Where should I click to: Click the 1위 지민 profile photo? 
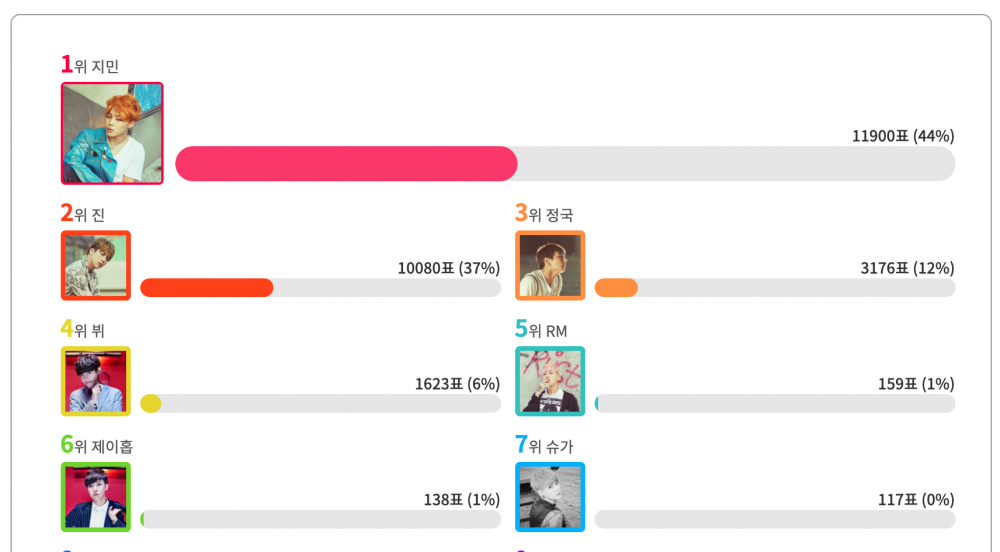(112, 133)
